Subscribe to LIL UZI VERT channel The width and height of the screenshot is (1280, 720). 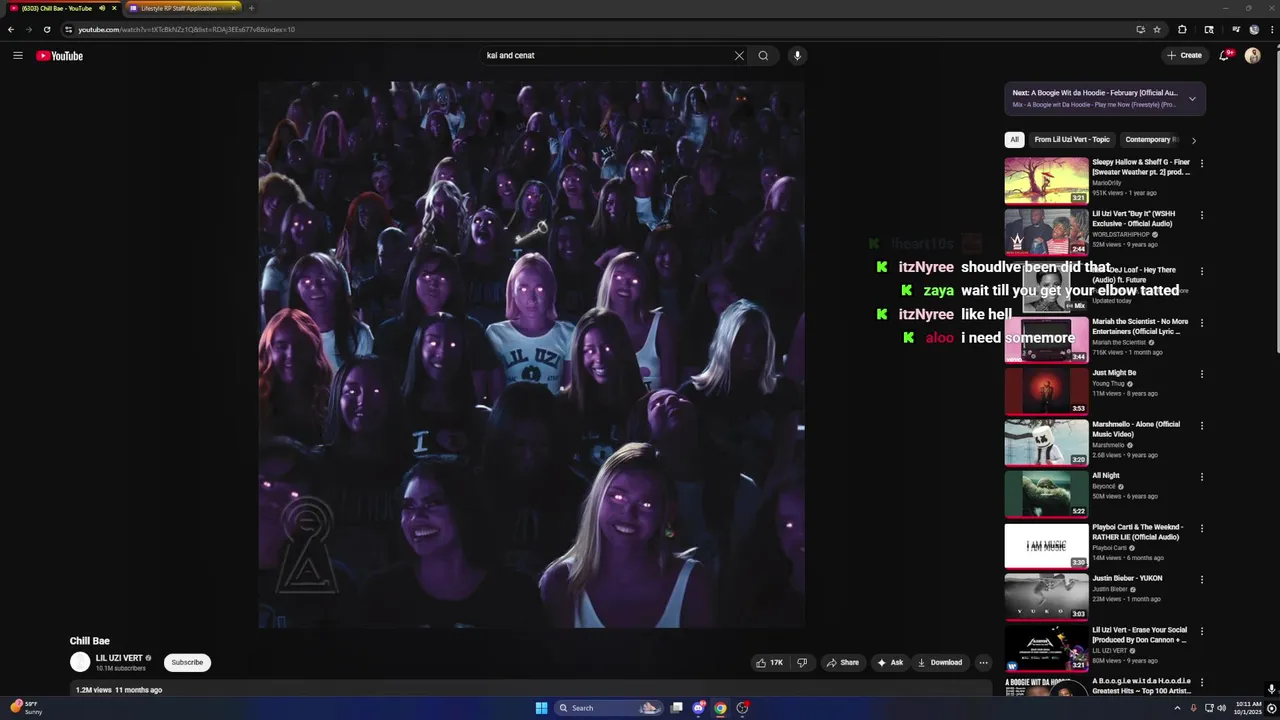point(187,662)
